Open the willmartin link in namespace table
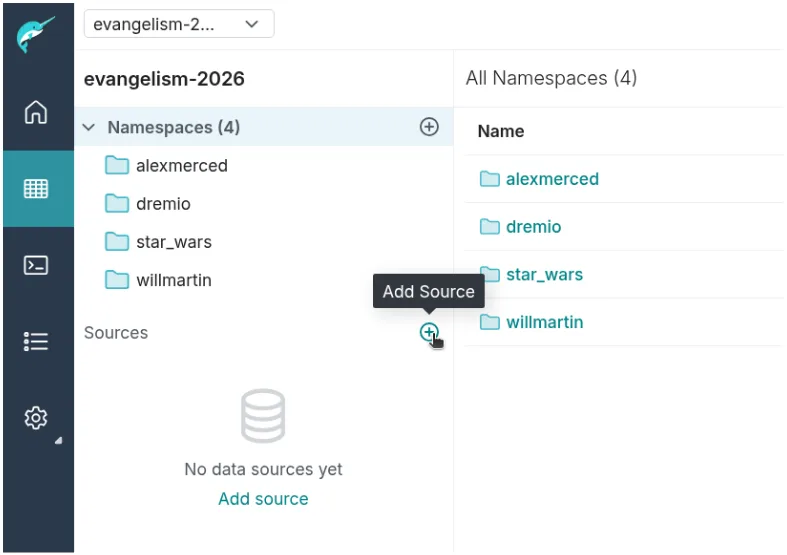The image size is (787, 555). (x=544, y=322)
